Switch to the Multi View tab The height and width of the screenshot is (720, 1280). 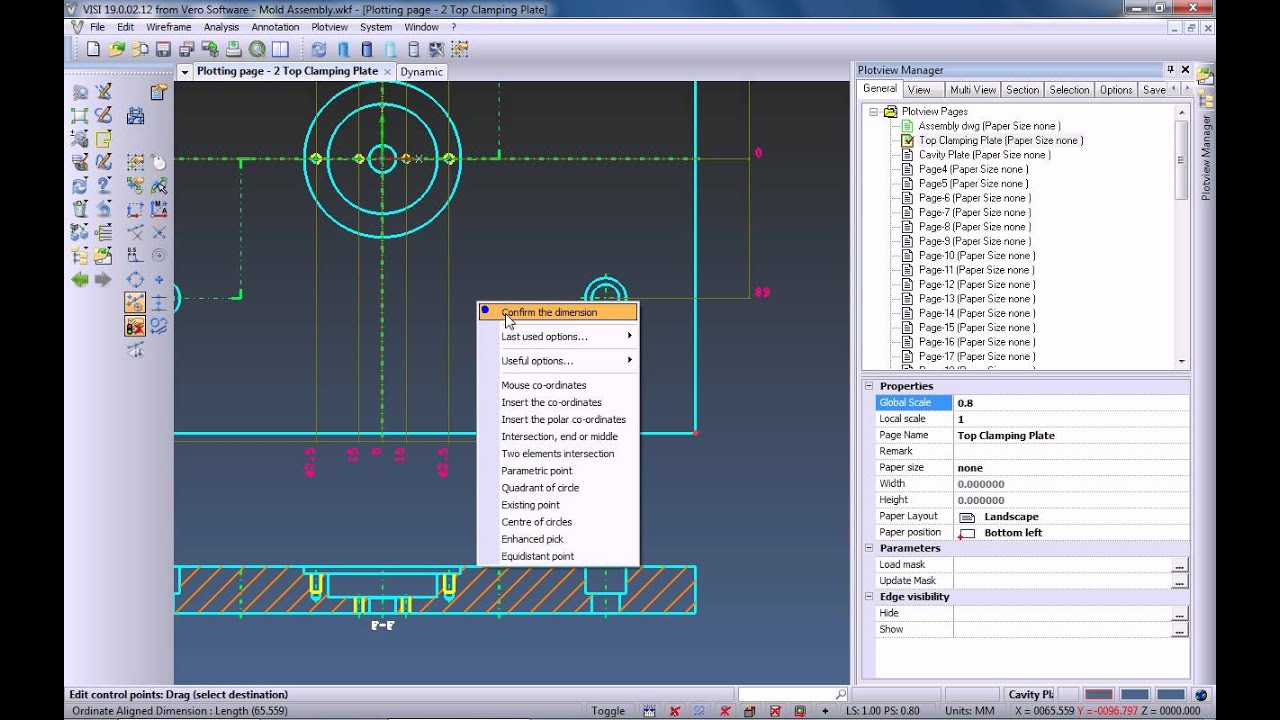(972, 90)
